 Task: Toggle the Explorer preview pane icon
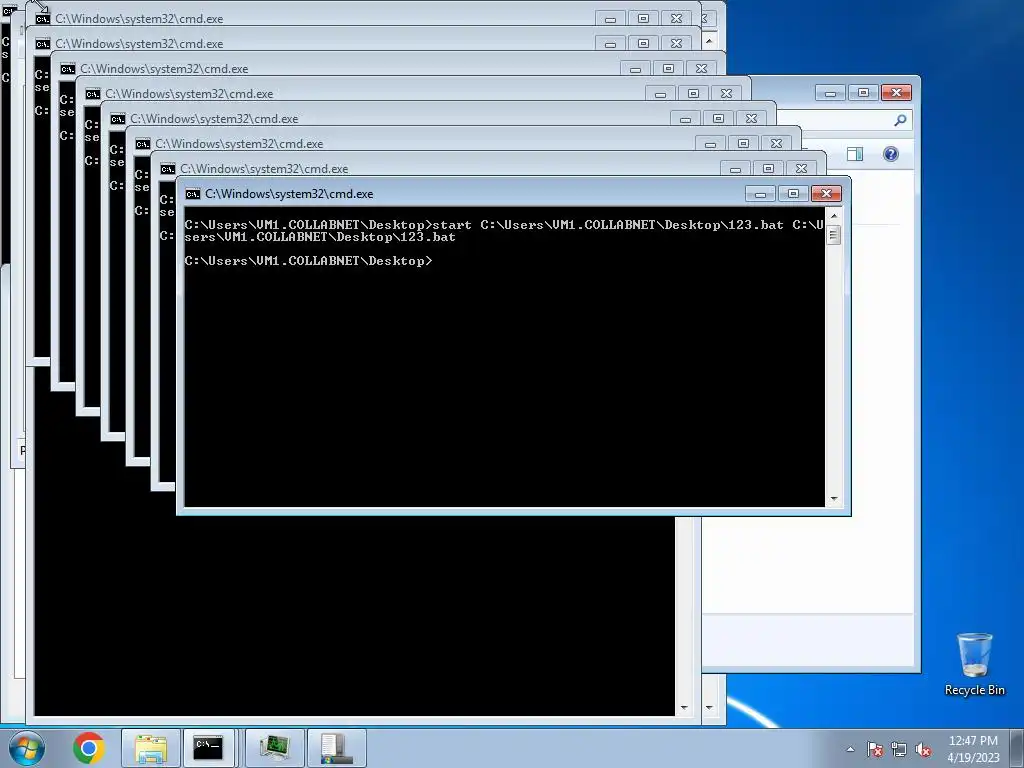tap(854, 154)
